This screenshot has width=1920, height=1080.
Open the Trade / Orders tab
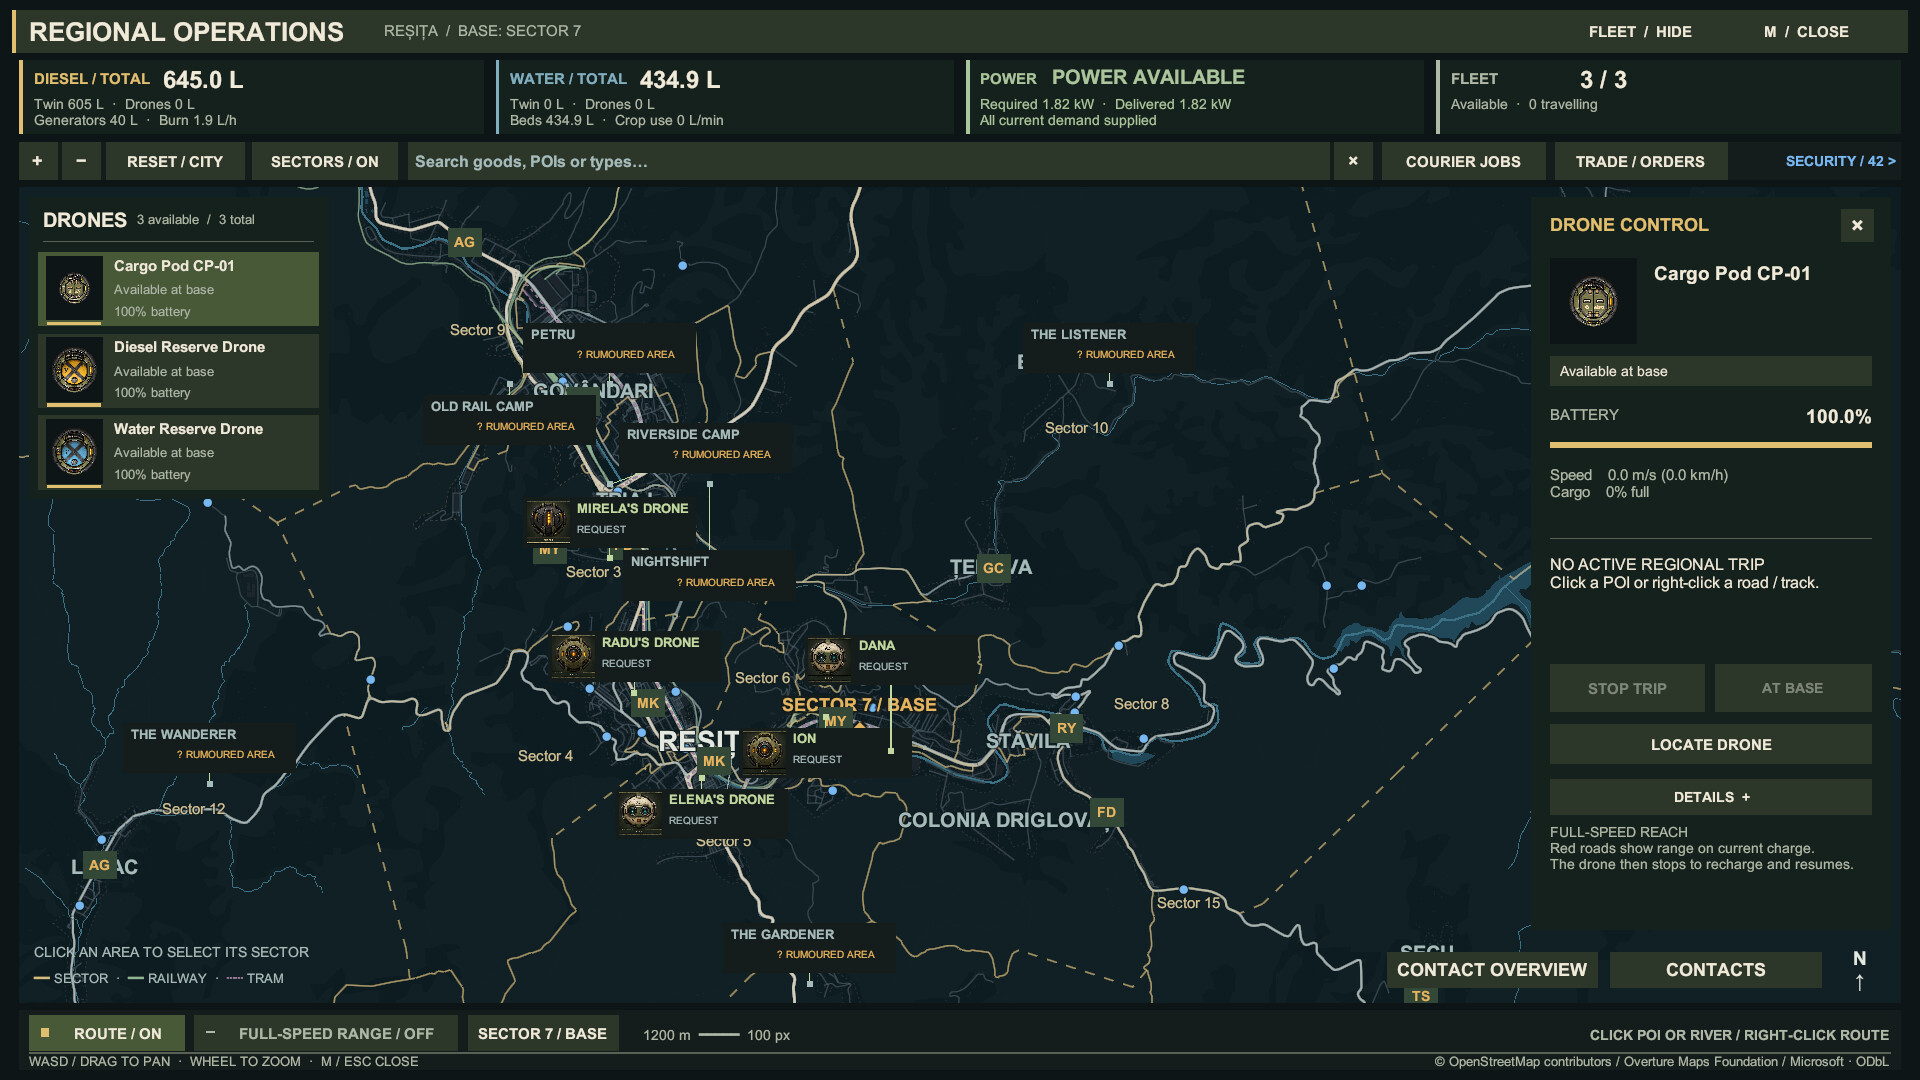[1640, 161]
